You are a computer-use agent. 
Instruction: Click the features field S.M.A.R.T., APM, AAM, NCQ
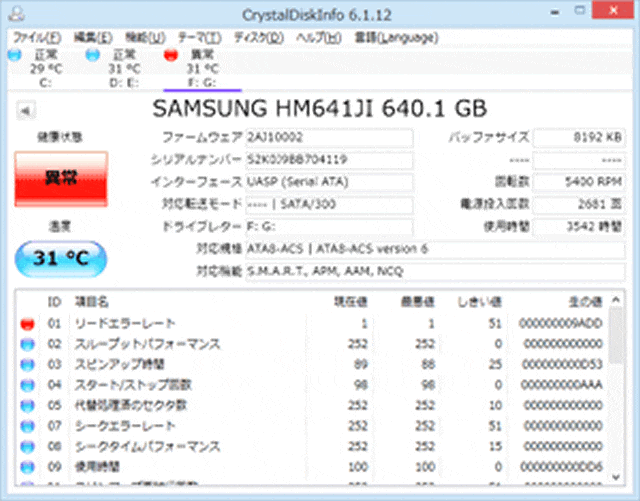pyautogui.click(x=436, y=272)
